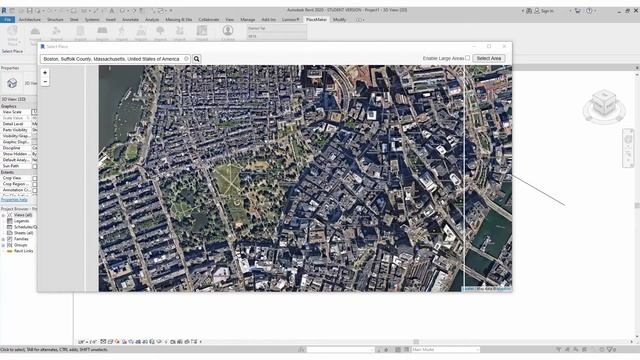
Task: Click the selection filter icon in status bar
Action: 611,350
